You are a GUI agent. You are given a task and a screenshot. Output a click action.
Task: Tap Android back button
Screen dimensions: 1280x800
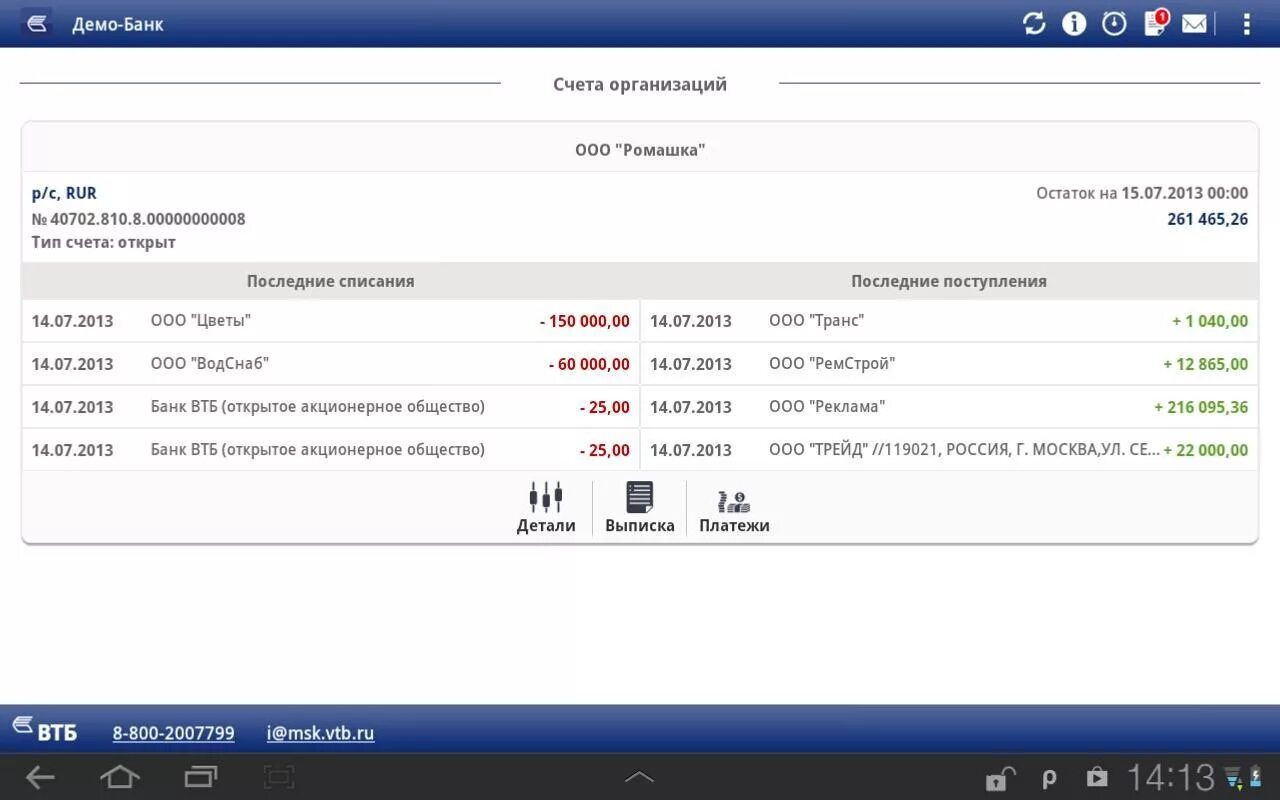40,777
